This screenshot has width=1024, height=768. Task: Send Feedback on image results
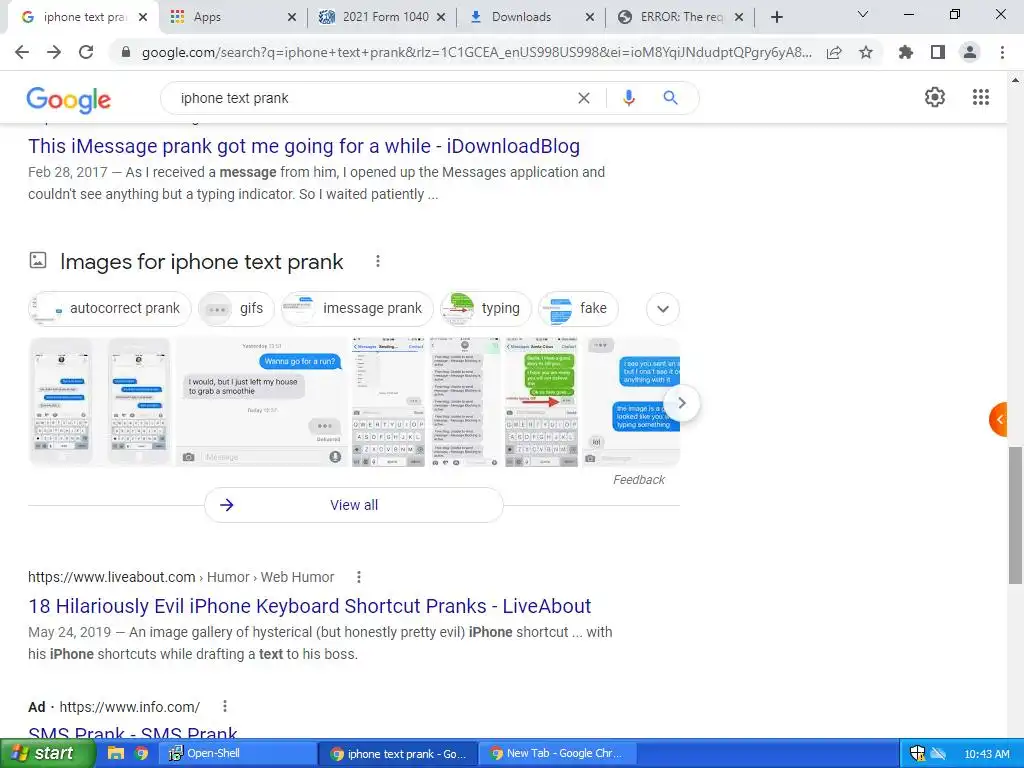pos(639,479)
